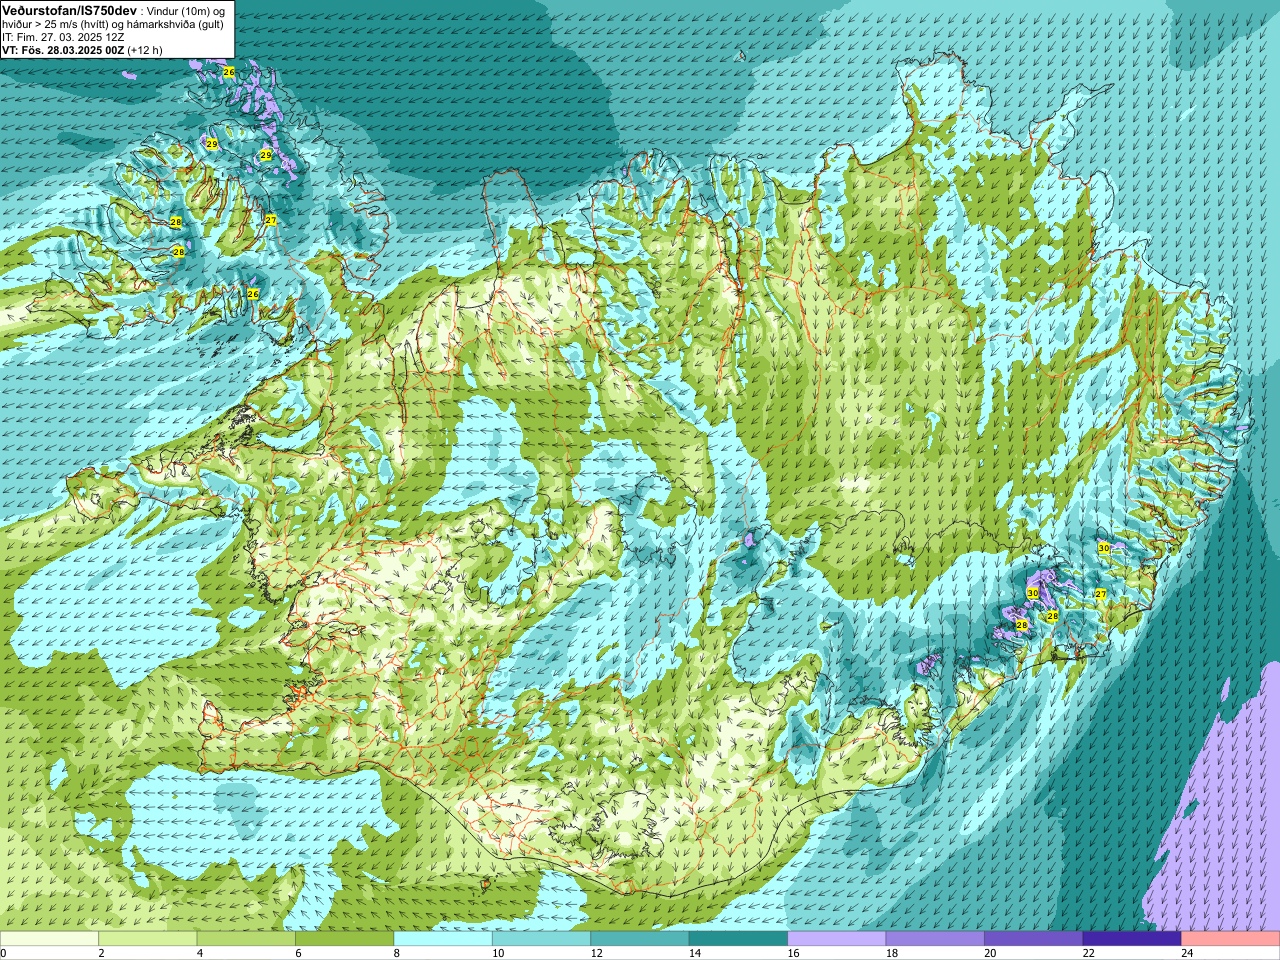This screenshot has width=1280, height=960.
Task: Click the pink above-24 m/s legend swatch
Action: (1231, 939)
